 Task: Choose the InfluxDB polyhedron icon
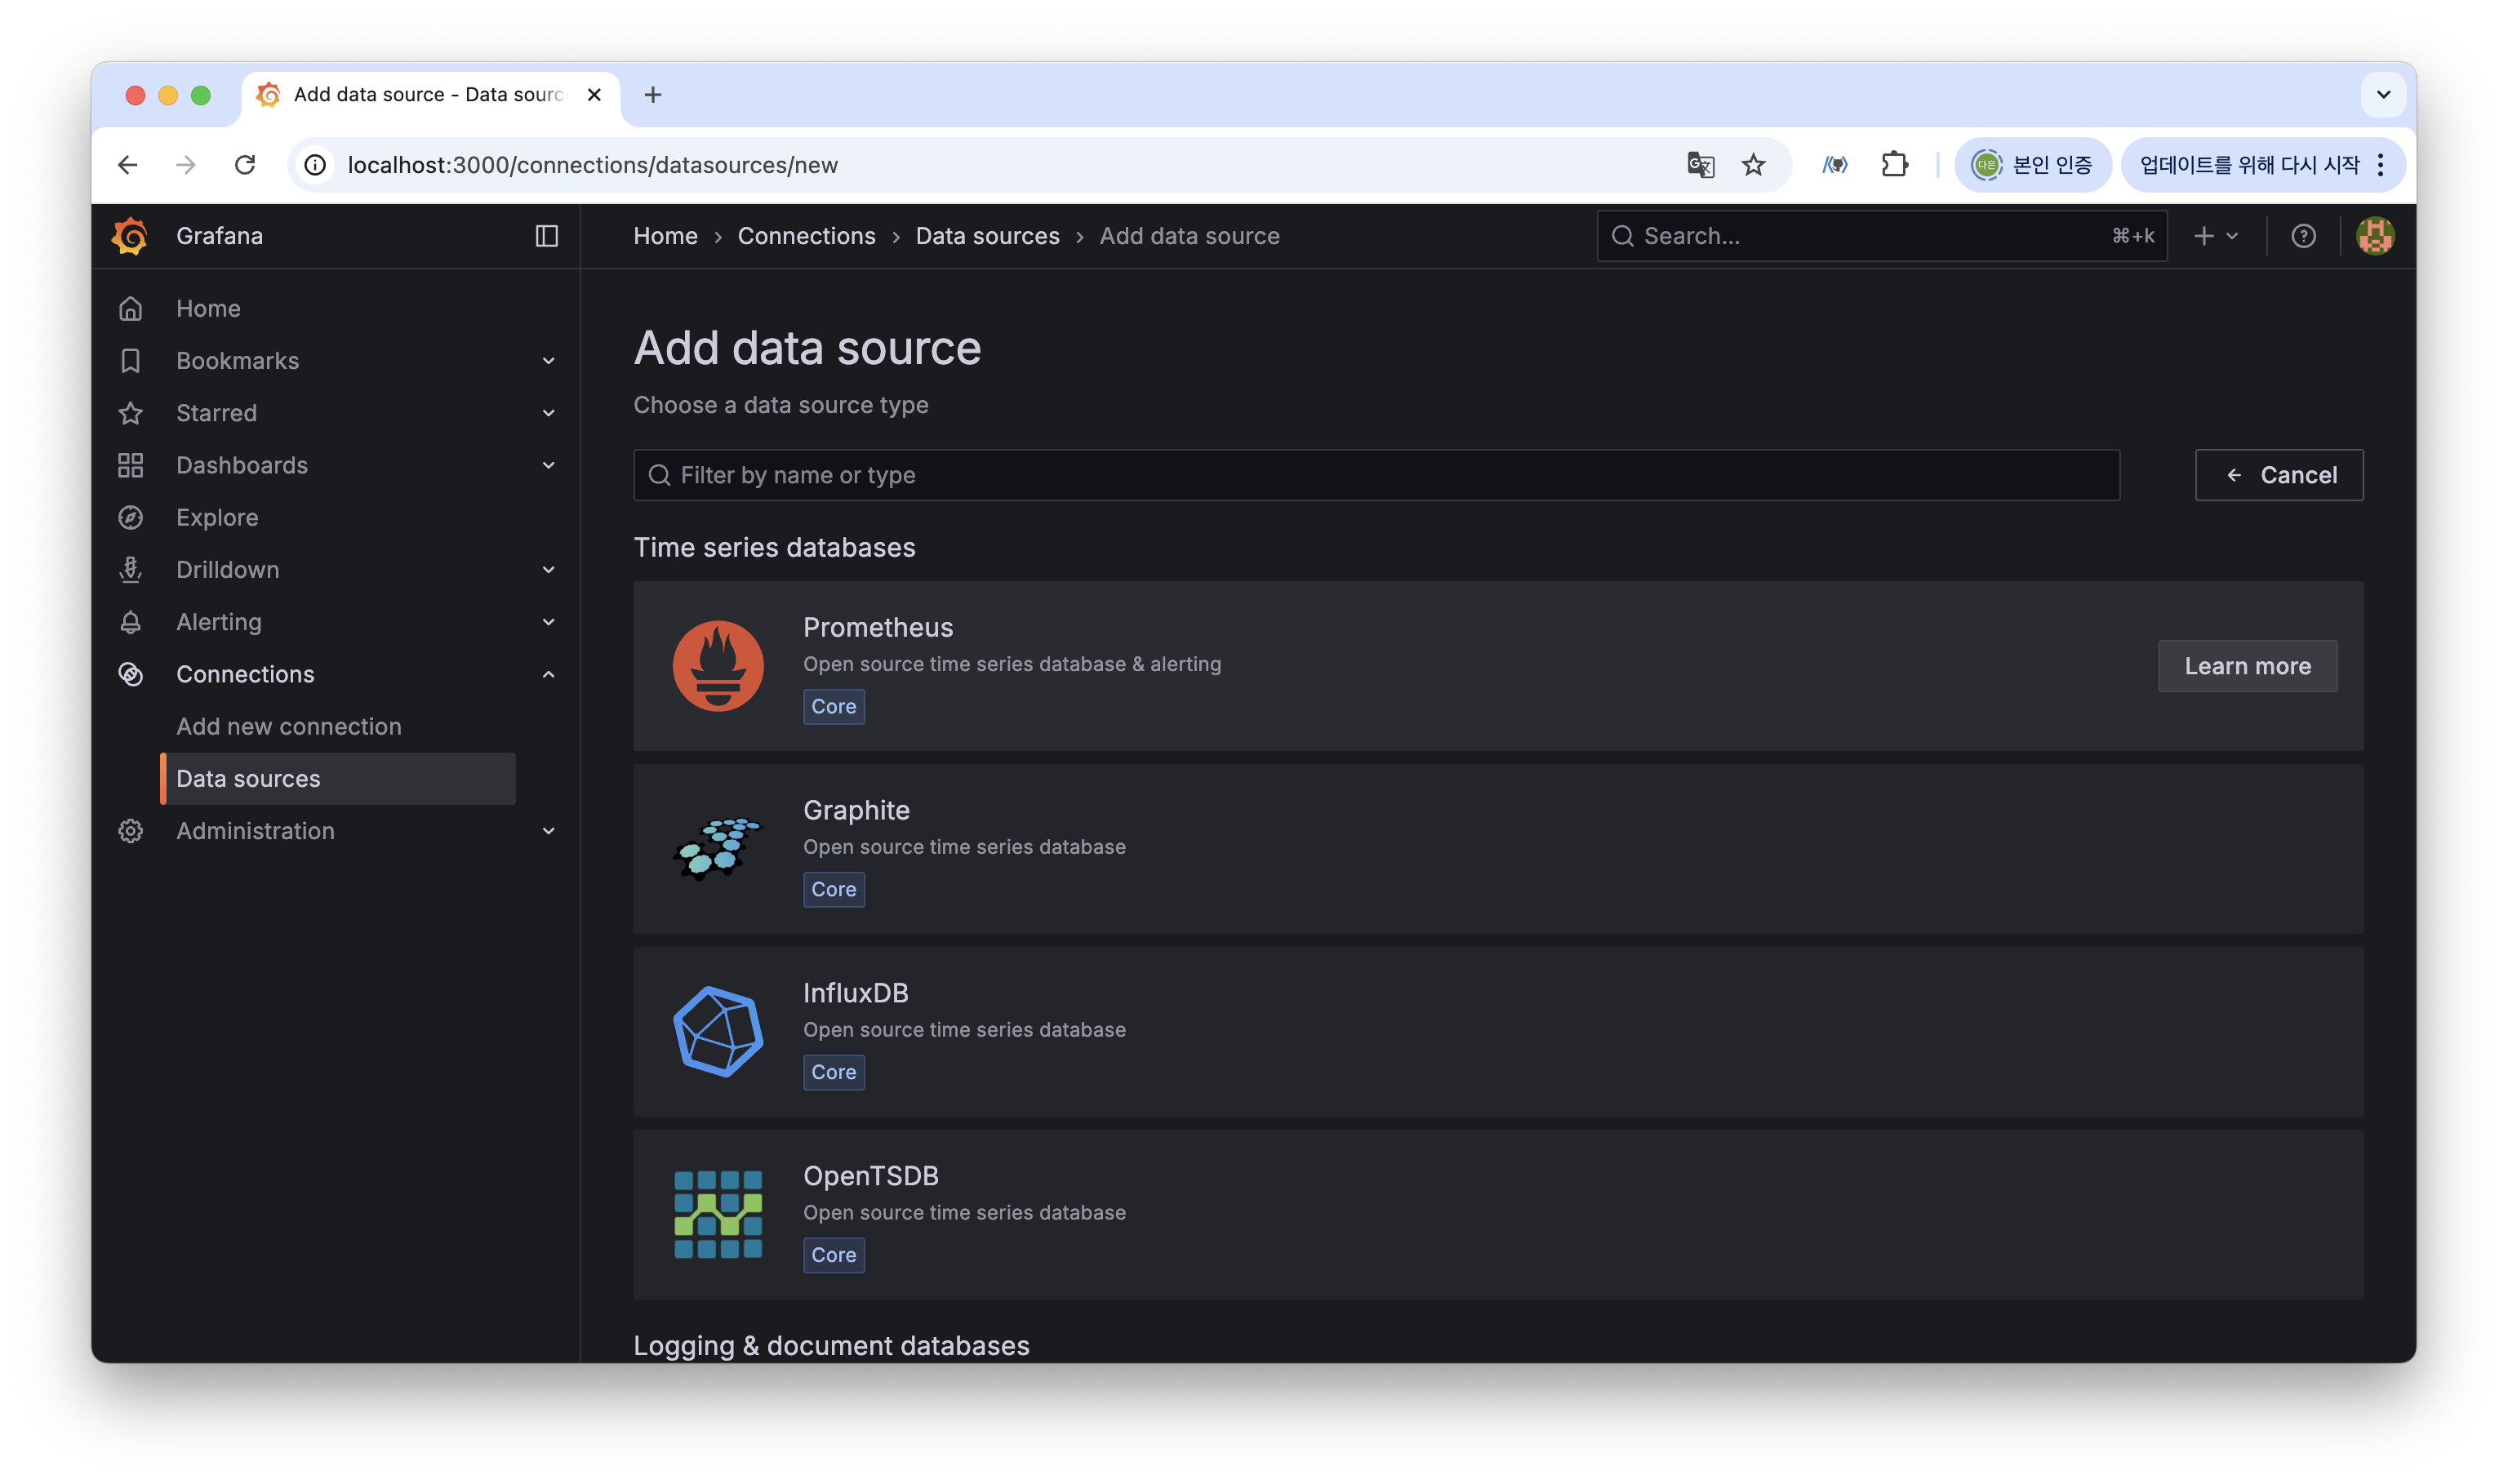coord(718,1031)
